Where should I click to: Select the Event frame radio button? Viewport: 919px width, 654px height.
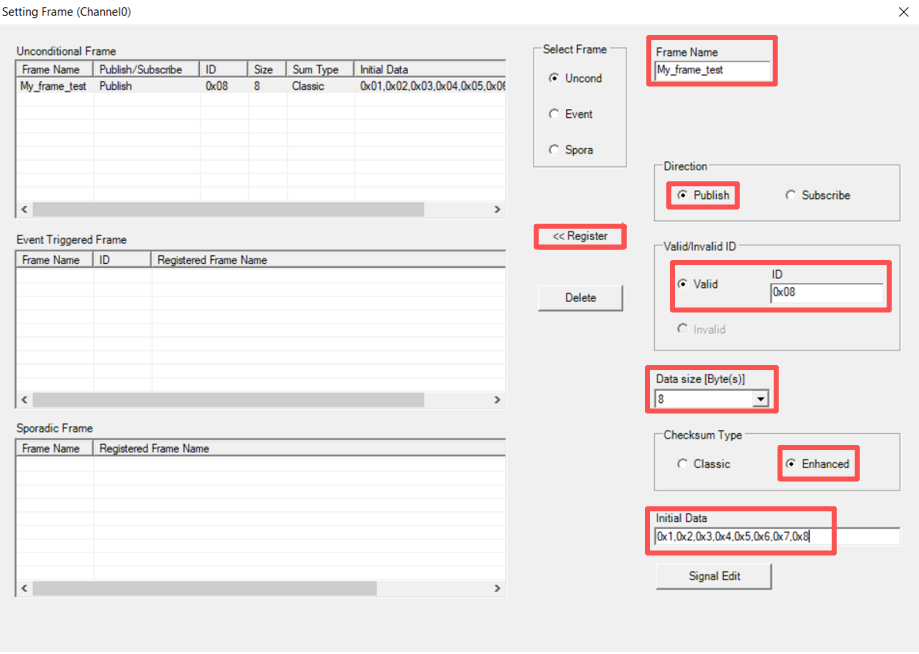[x=554, y=114]
